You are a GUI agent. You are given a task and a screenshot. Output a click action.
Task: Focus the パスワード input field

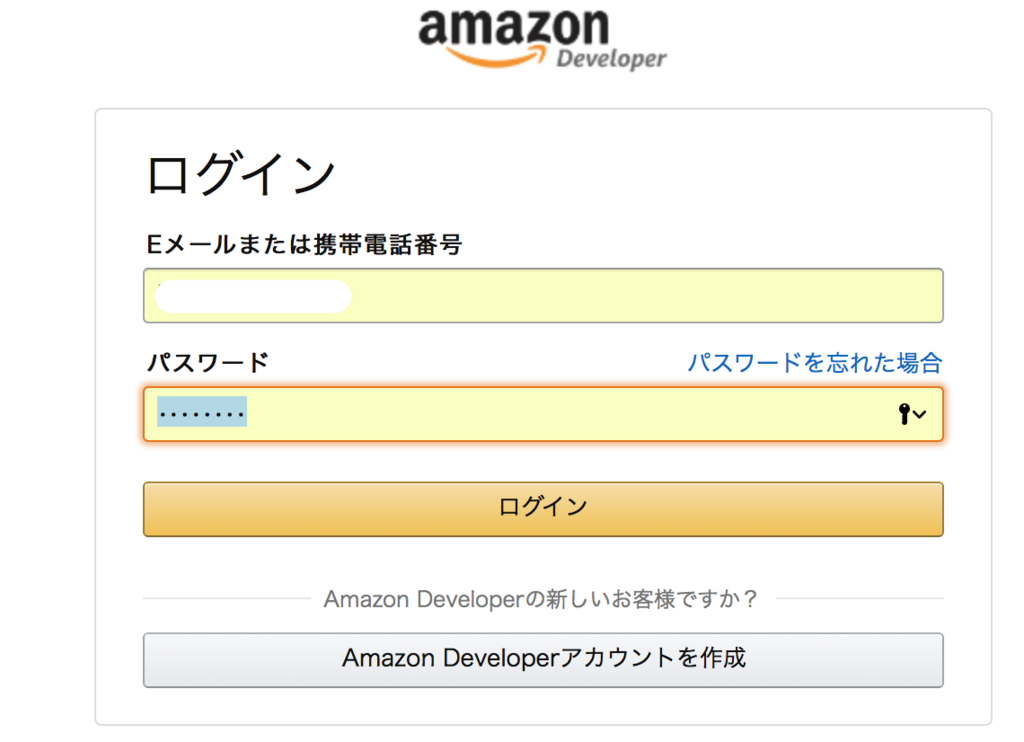pyautogui.click(x=543, y=414)
